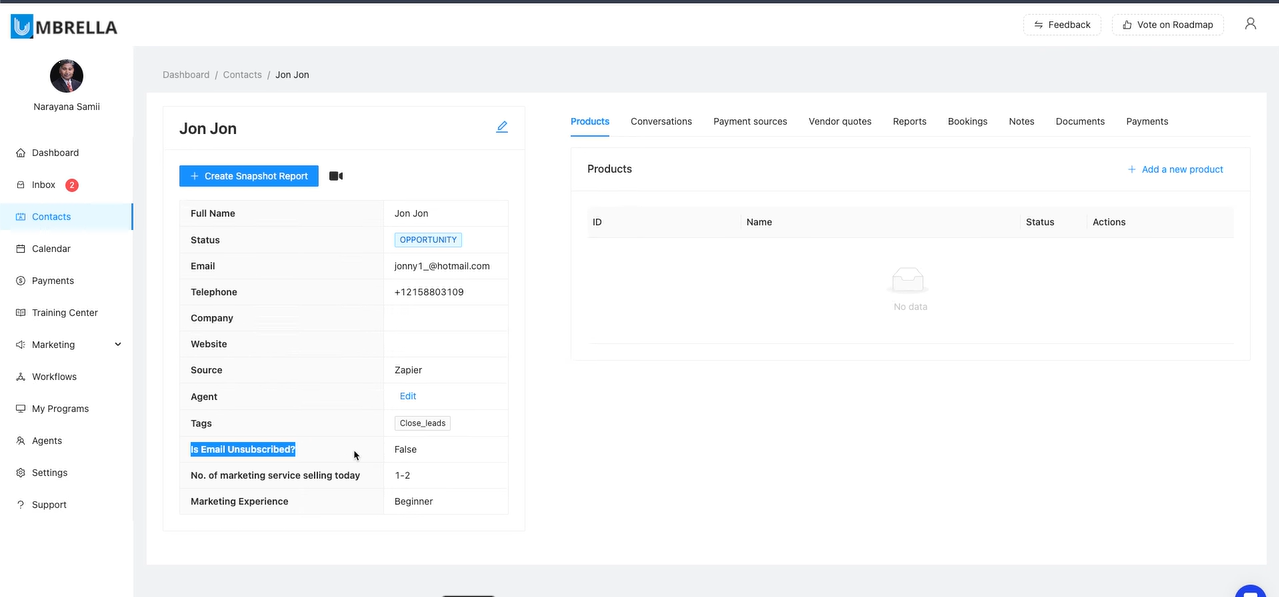Open Training Center from the sidebar
This screenshot has height=597, width=1279.
(66, 313)
